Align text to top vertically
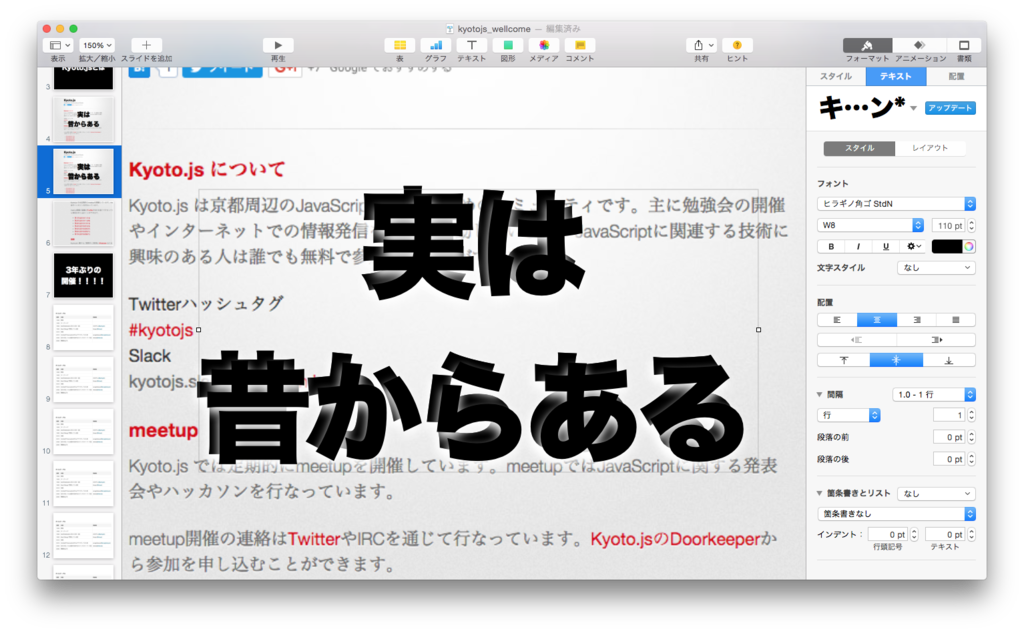 (x=844, y=360)
